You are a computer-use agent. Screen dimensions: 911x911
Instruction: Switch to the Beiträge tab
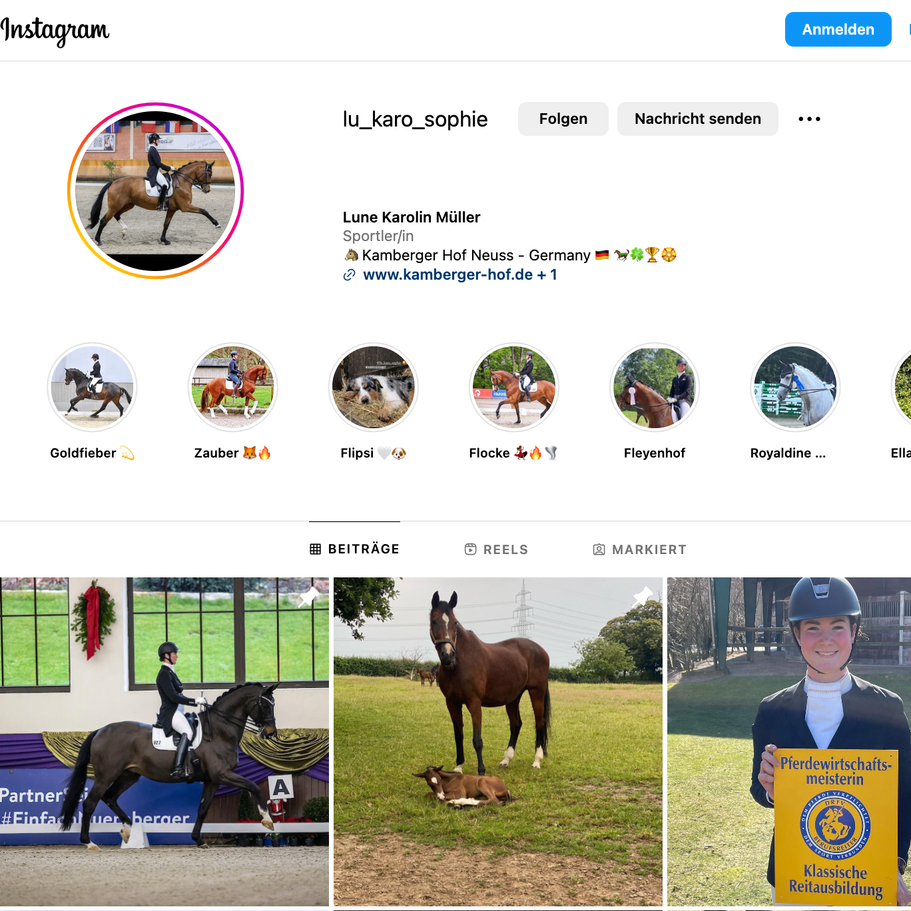coord(354,549)
